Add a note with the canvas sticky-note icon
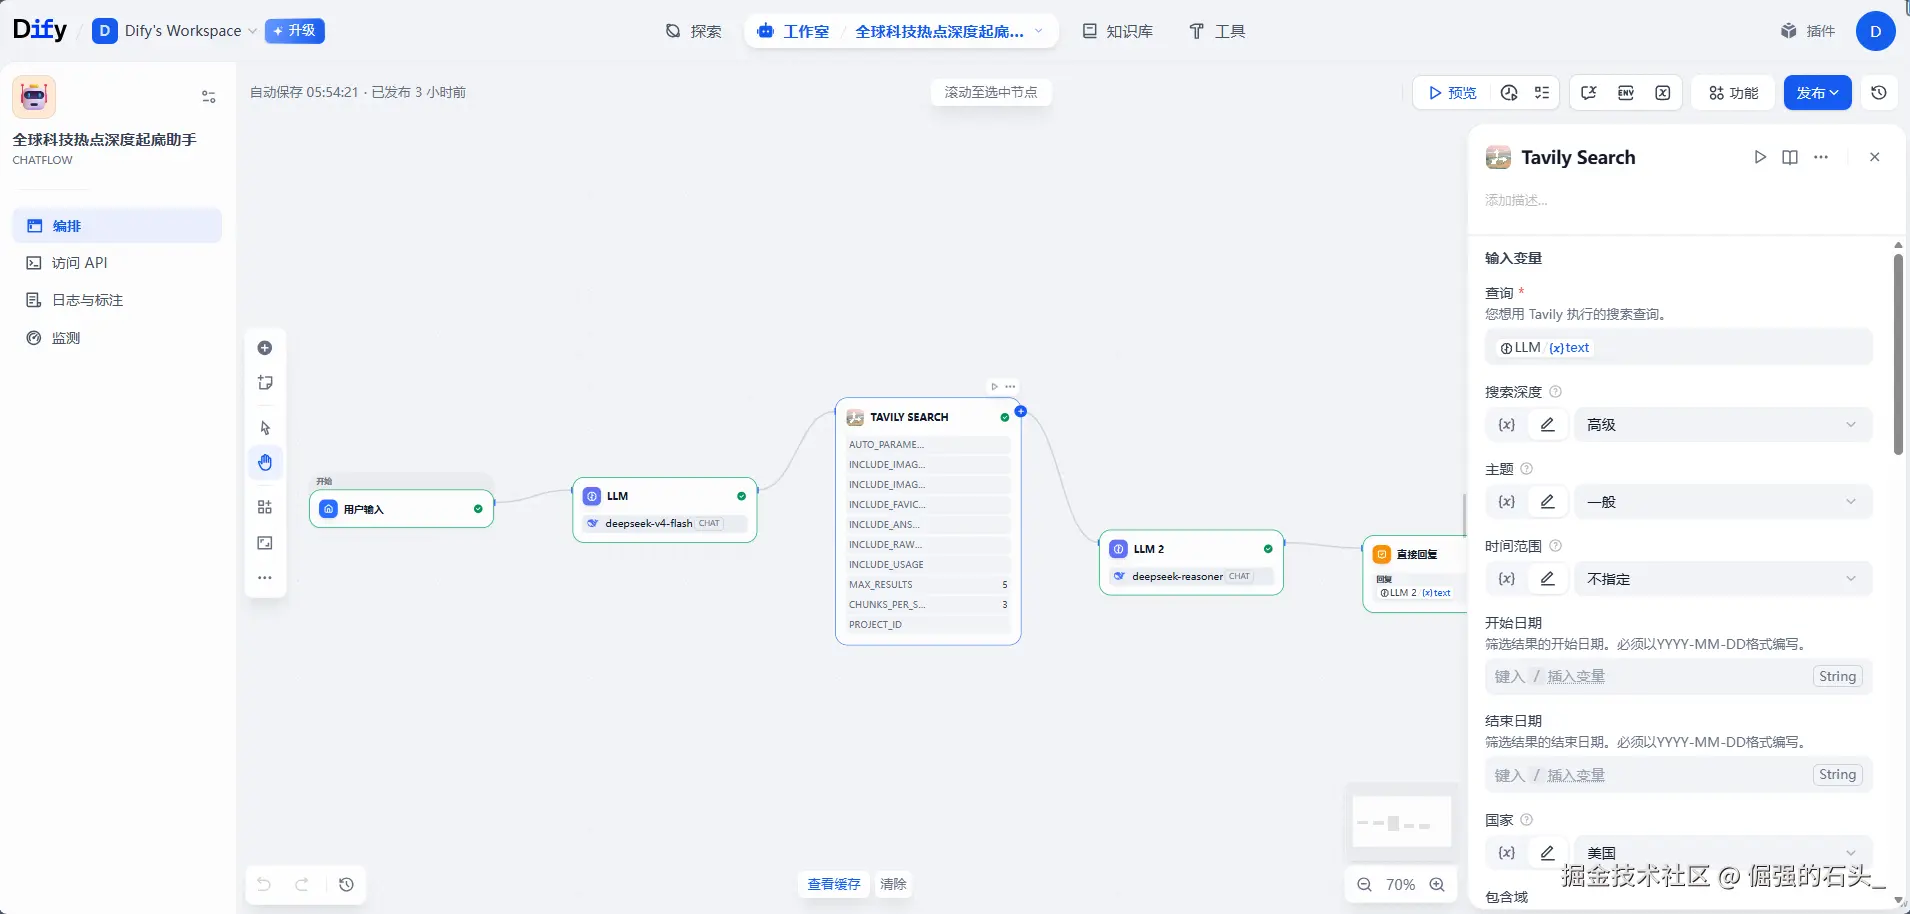Image resolution: width=1910 pixels, height=914 pixels. click(x=265, y=383)
